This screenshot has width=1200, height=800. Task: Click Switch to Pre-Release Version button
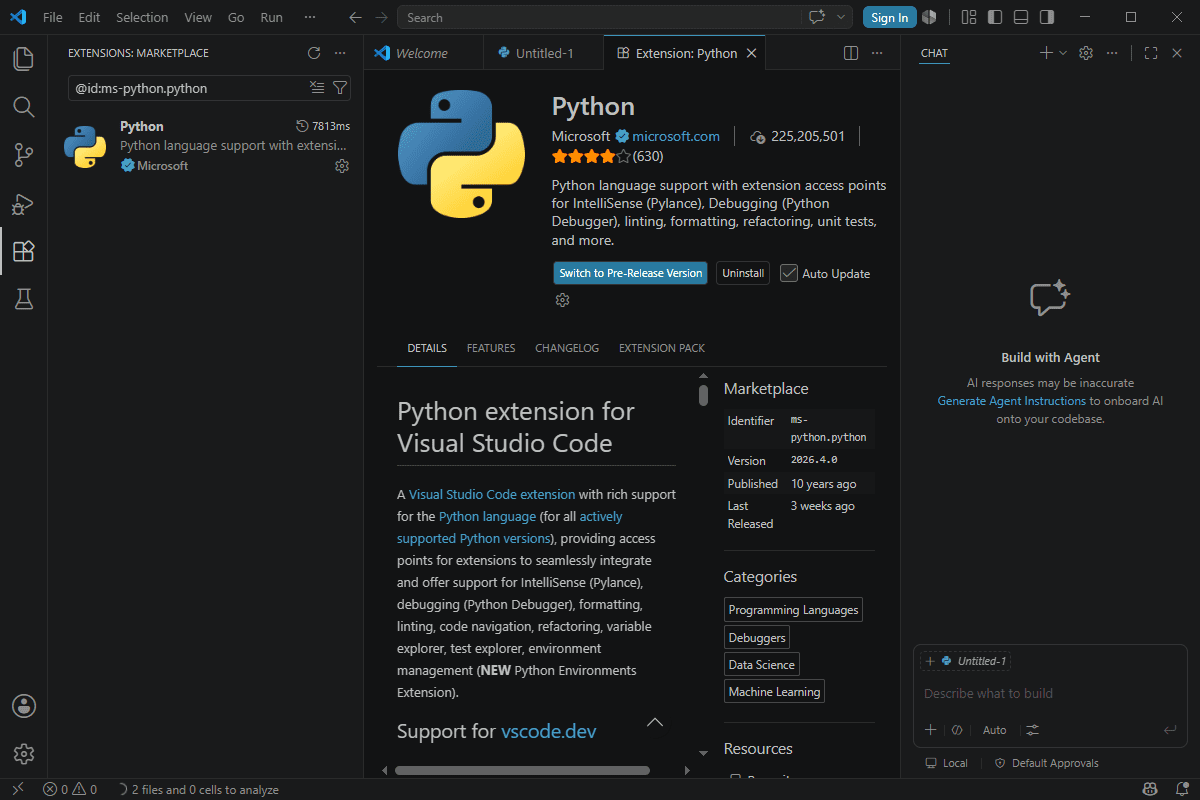click(631, 273)
